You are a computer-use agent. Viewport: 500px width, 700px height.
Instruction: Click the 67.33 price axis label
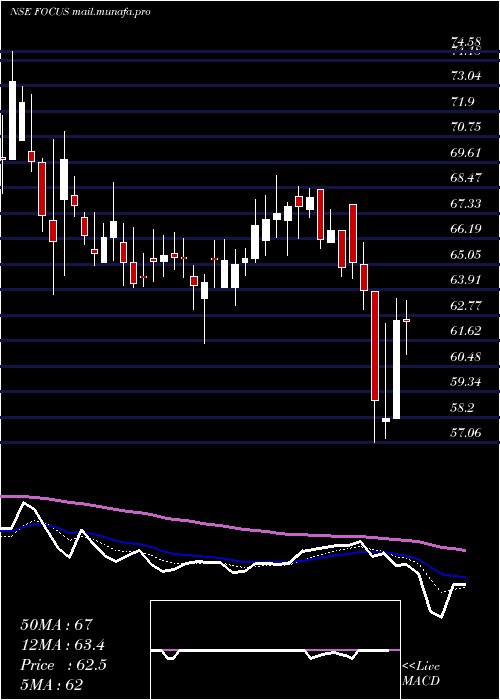click(466, 204)
